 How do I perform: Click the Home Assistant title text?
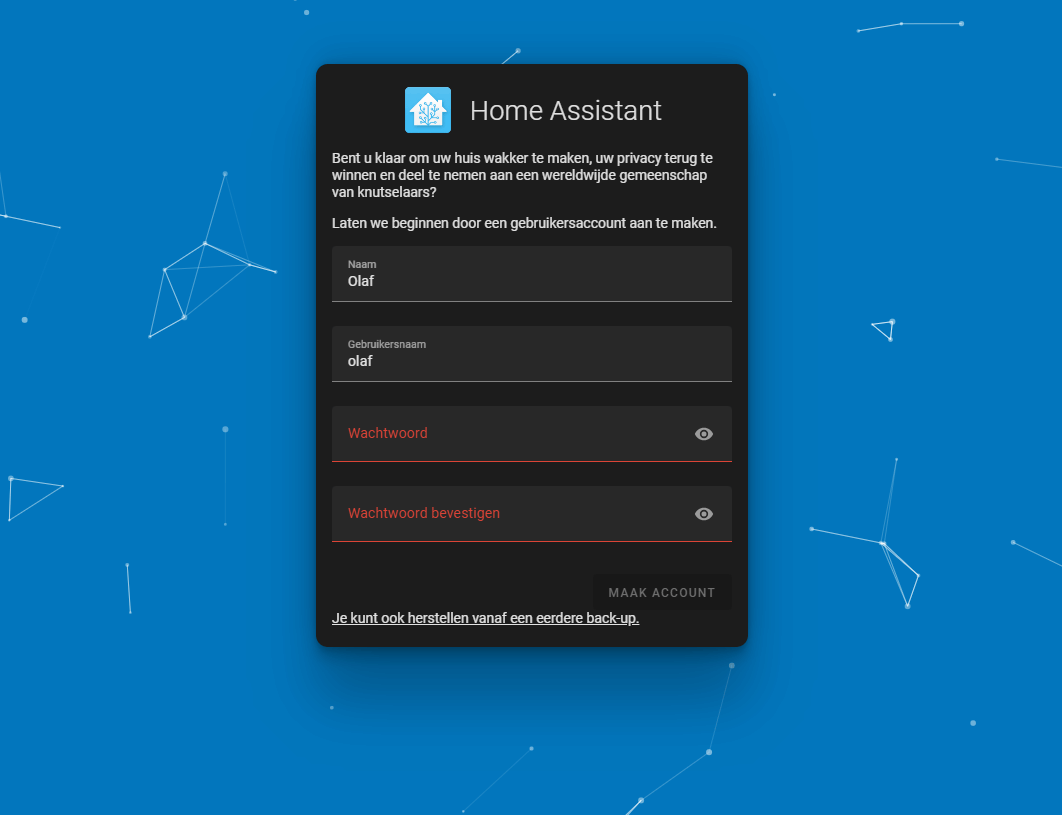[x=565, y=110]
